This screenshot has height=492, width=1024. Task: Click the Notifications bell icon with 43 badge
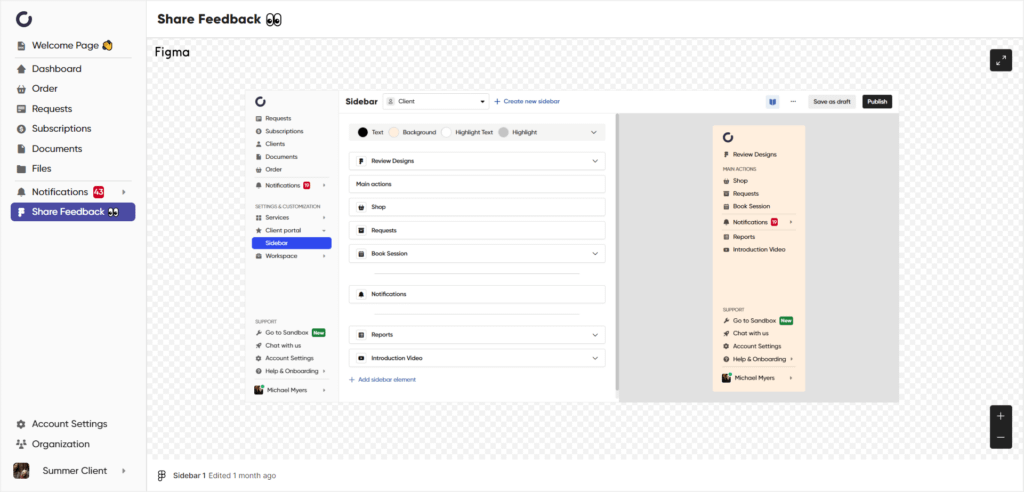click(x=22, y=192)
